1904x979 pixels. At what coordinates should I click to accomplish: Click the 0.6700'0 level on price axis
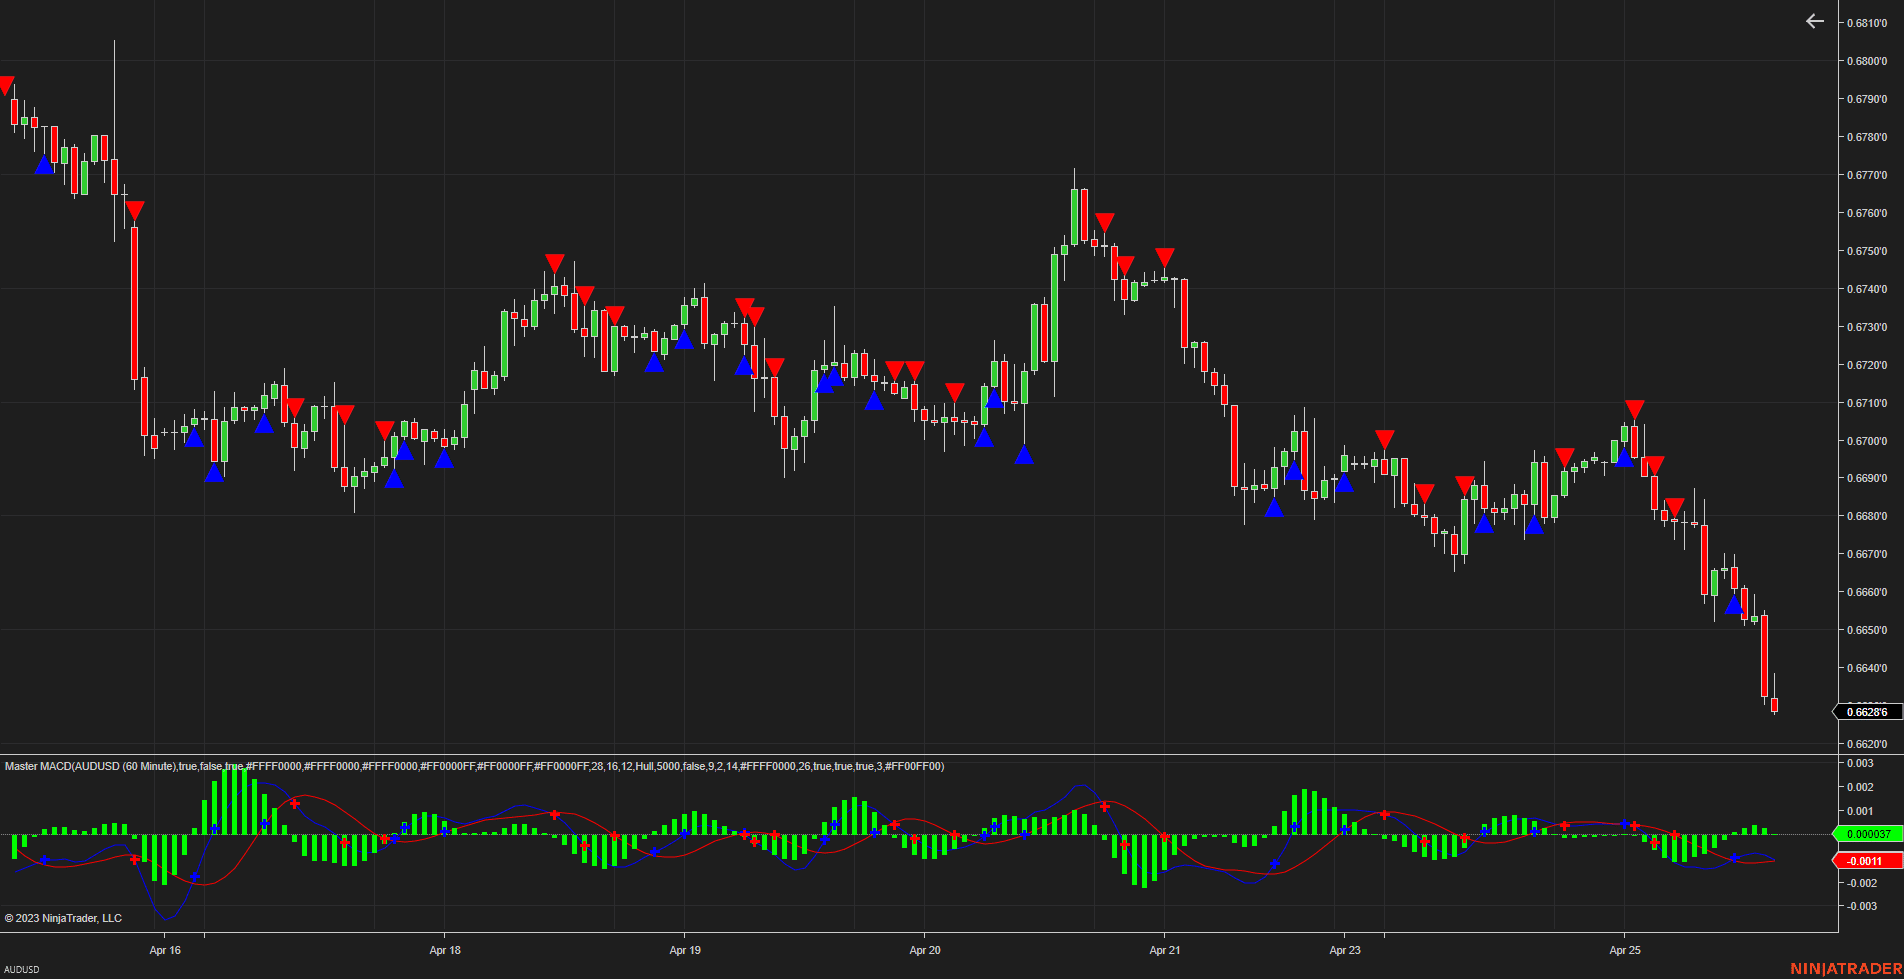[x=1867, y=441]
